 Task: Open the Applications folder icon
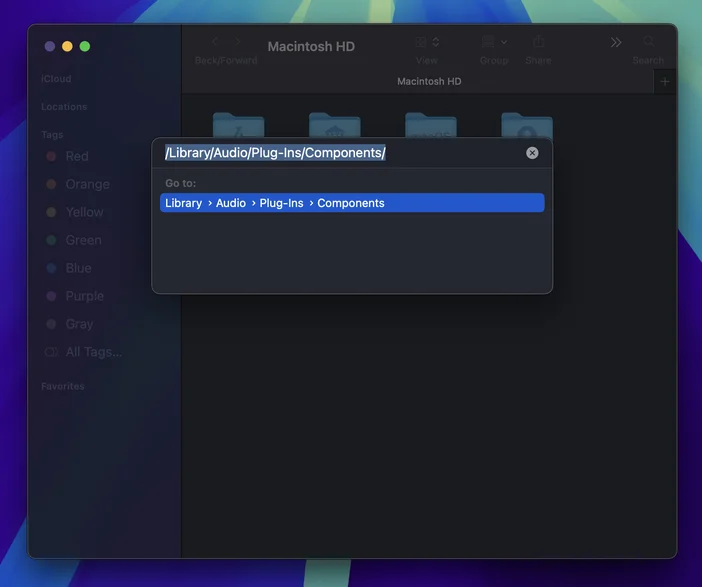coord(239,124)
